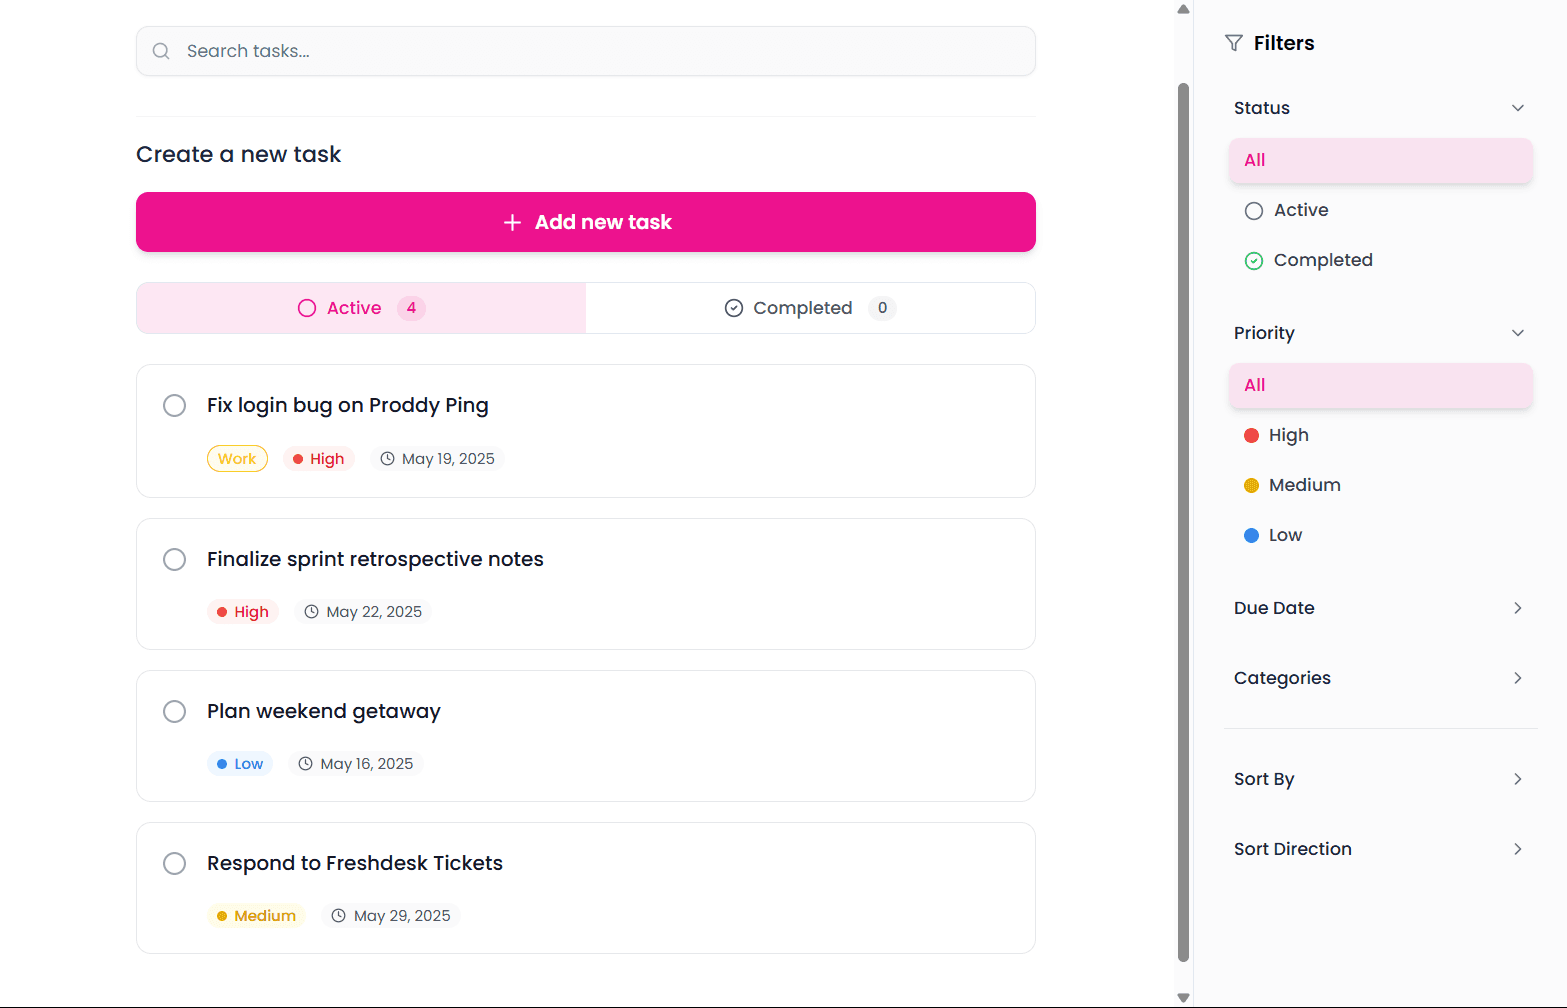The height and width of the screenshot is (1008, 1567).
Task: Click the blue dot beside Low priority
Action: tap(1252, 535)
